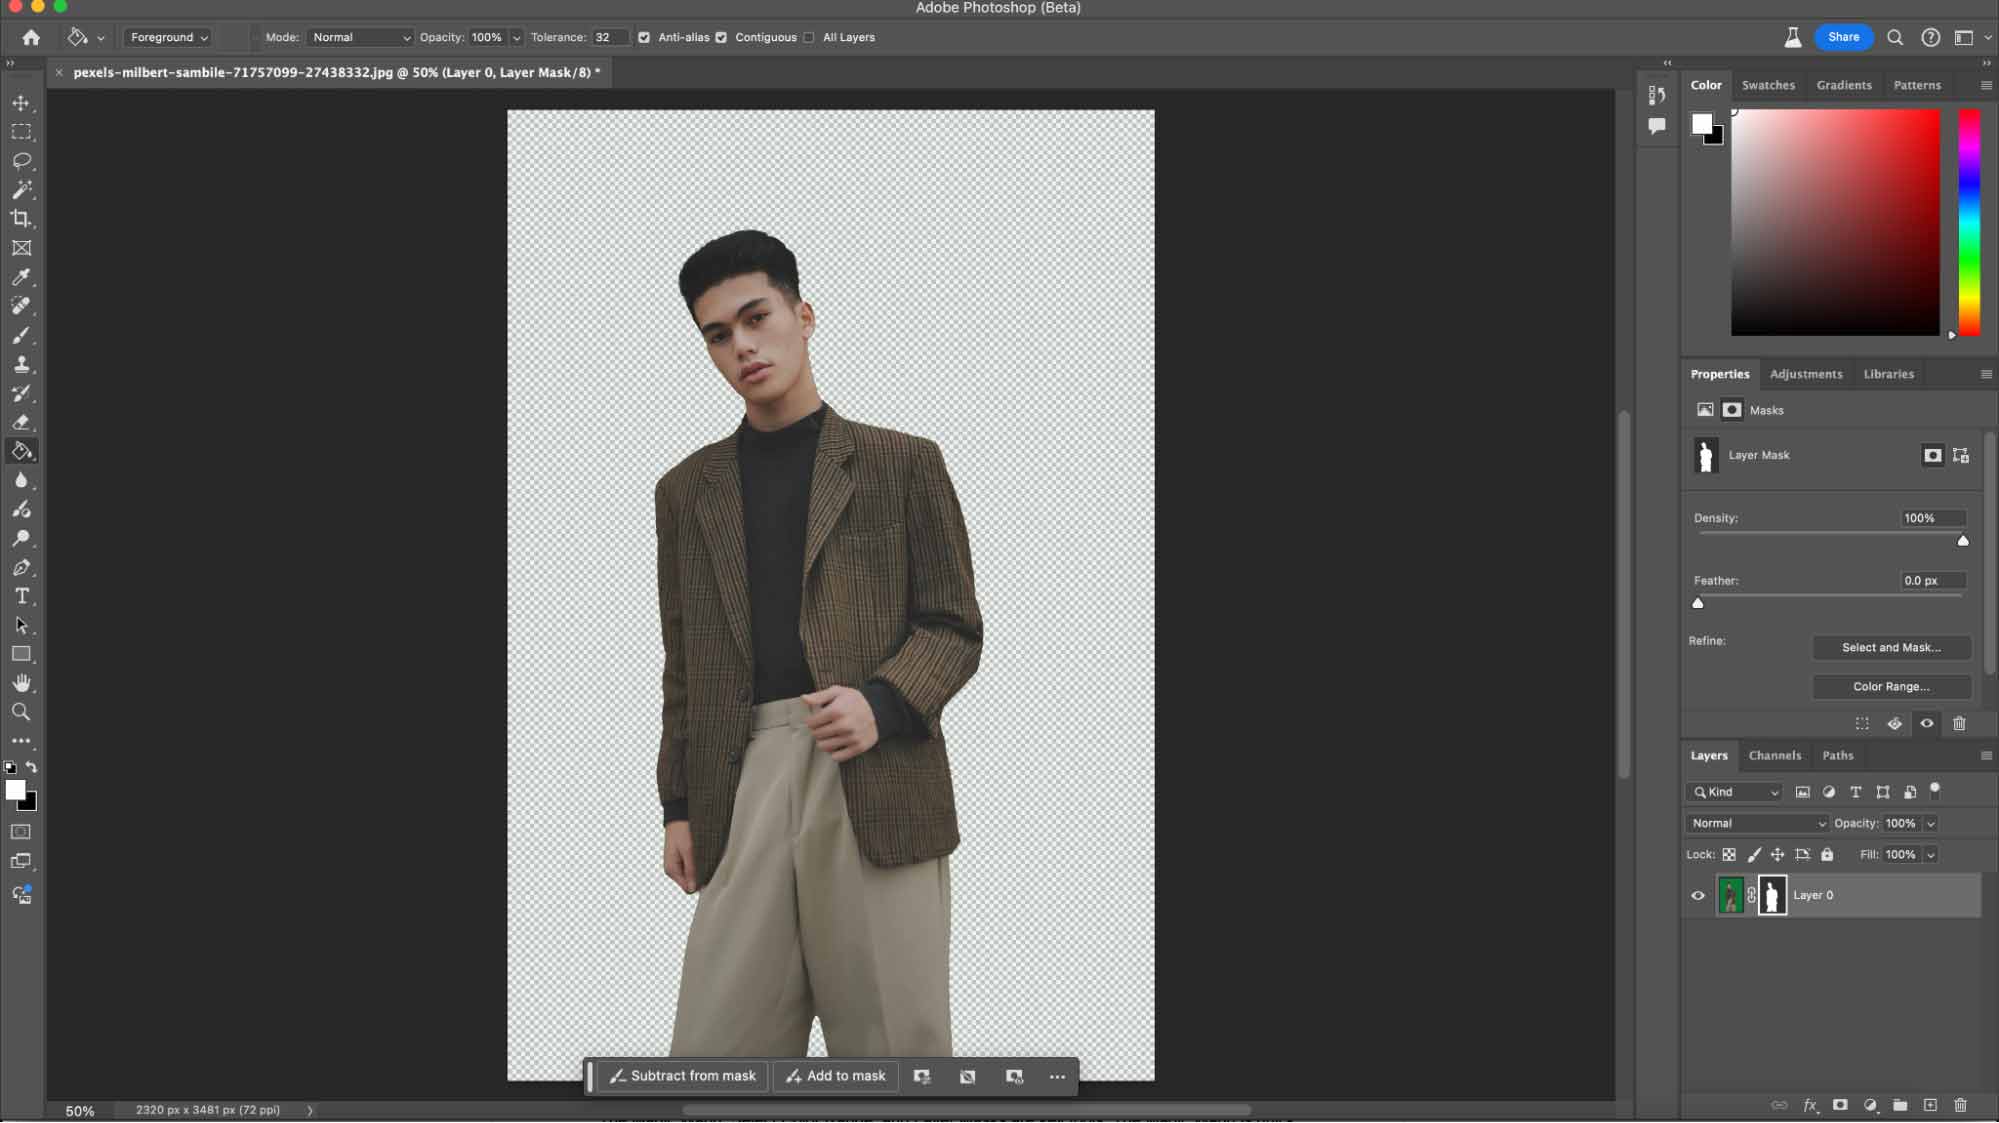Select the Dodge tool
This screenshot has height=1123, width=1999.
[x=21, y=538]
